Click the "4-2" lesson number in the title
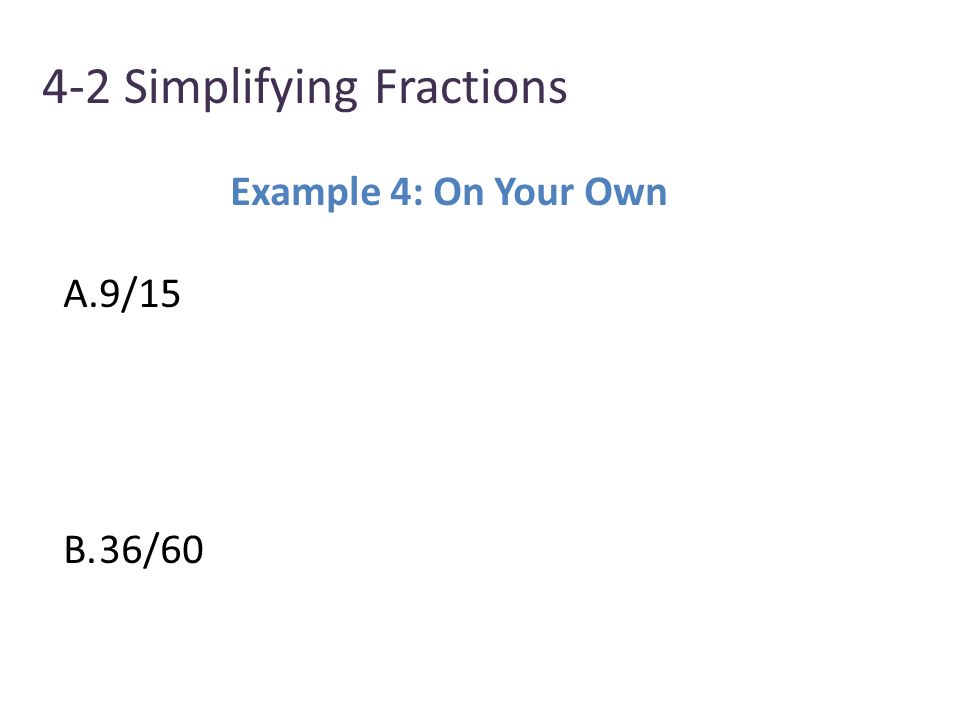Screen dimensions: 960x720 coord(76,86)
